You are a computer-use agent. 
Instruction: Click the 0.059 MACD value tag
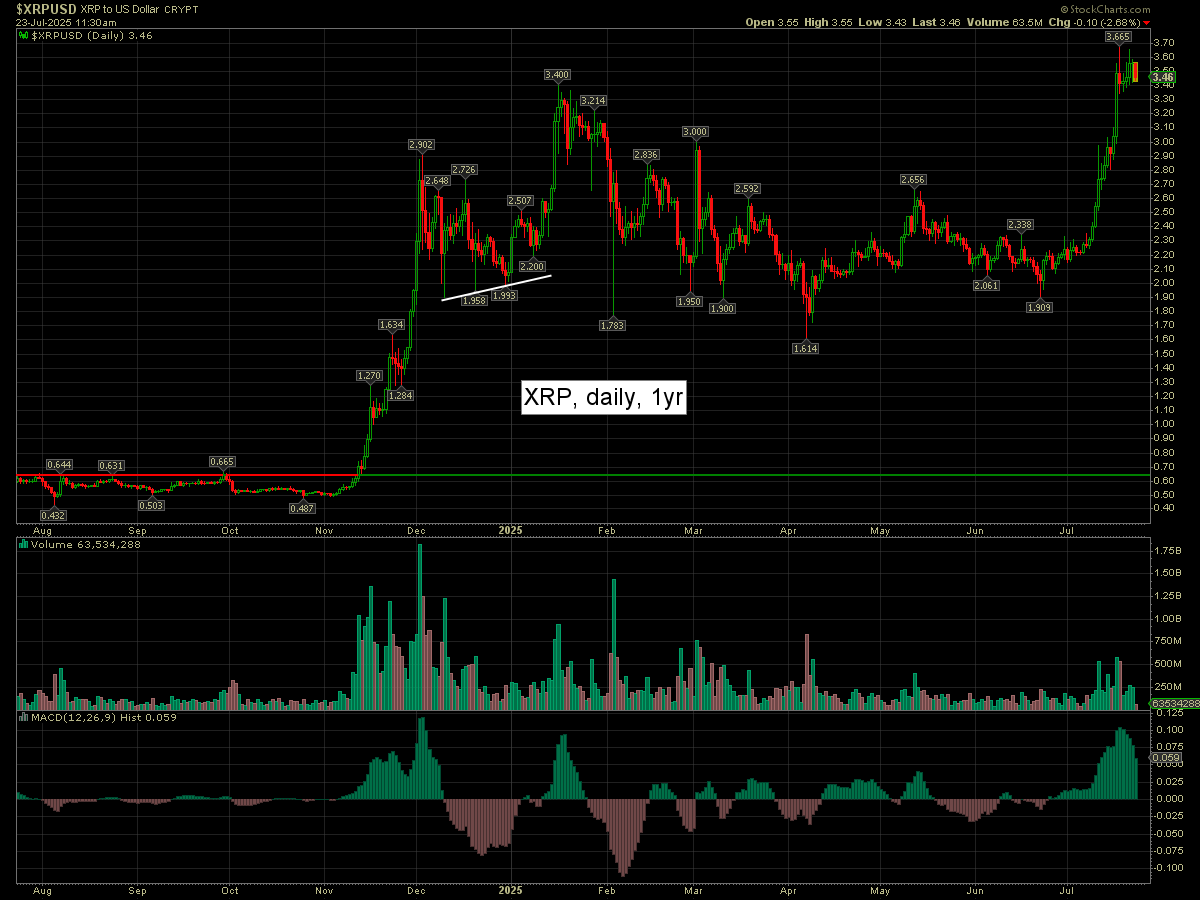click(1163, 758)
